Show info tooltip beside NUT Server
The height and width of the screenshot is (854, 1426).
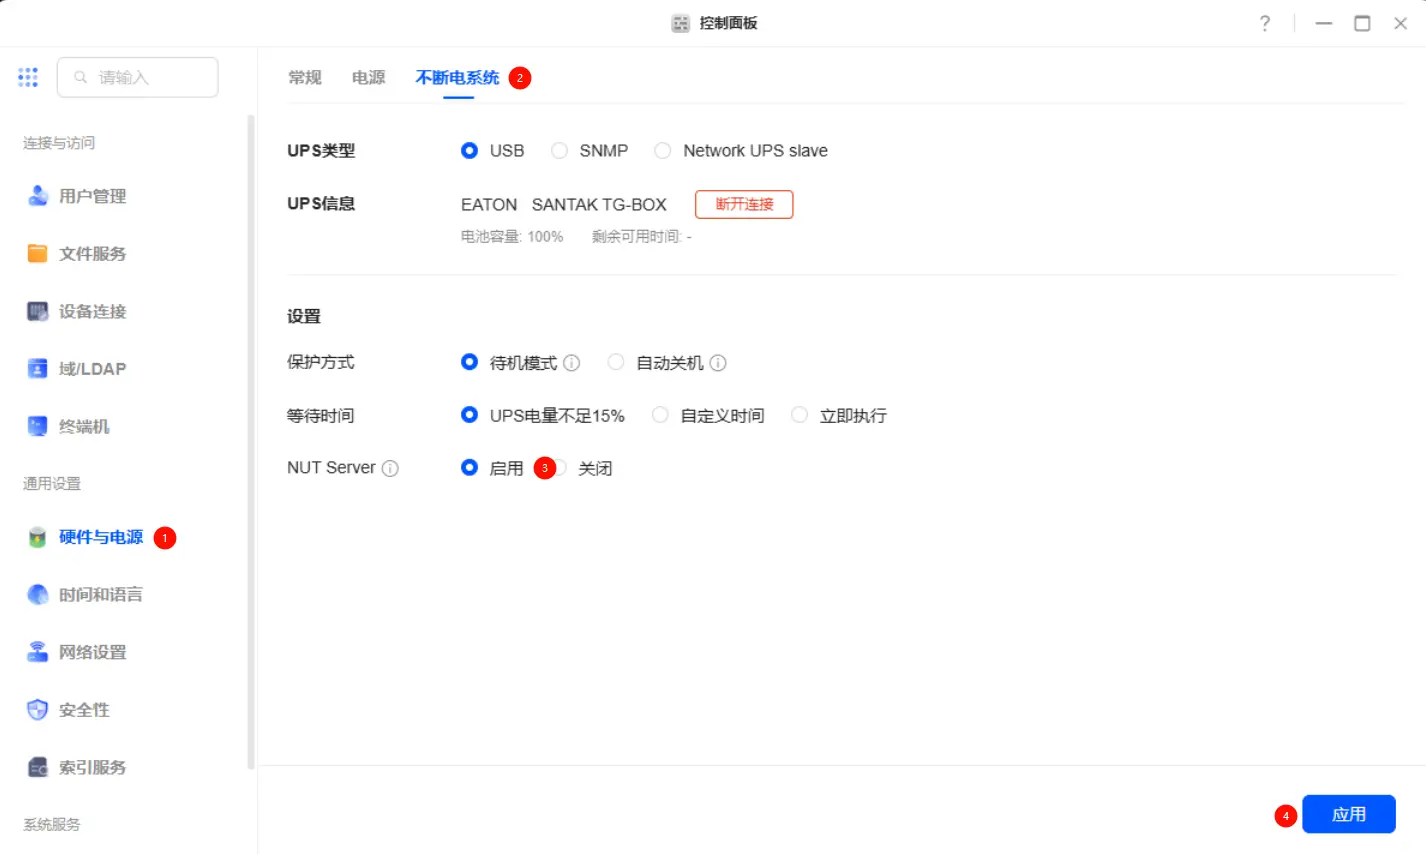point(390,468)
